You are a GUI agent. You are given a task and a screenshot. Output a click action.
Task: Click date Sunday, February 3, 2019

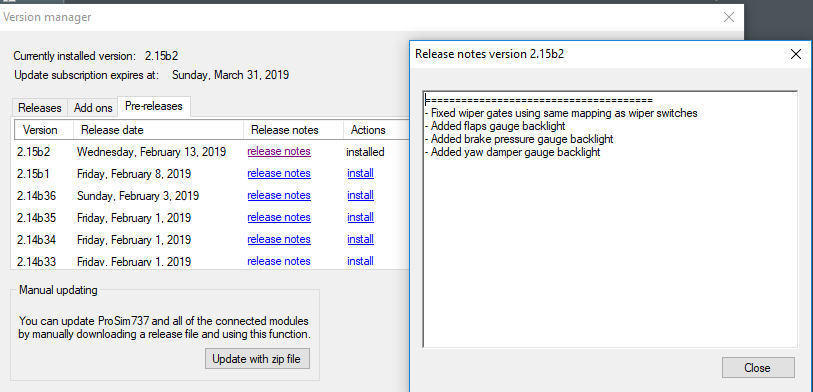coord(138,196)
